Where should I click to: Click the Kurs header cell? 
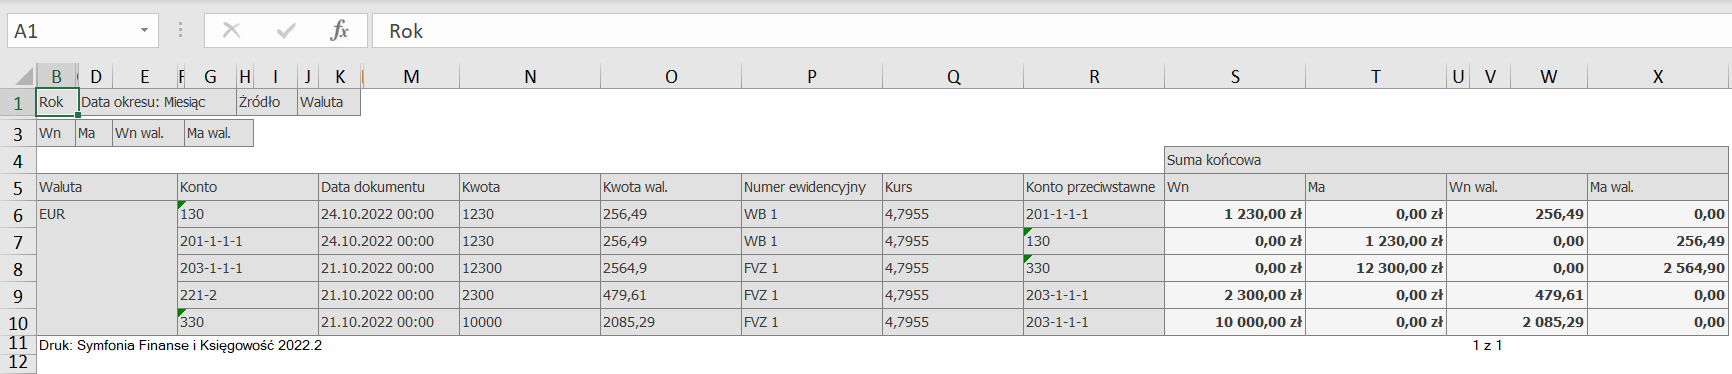(953, 187)
